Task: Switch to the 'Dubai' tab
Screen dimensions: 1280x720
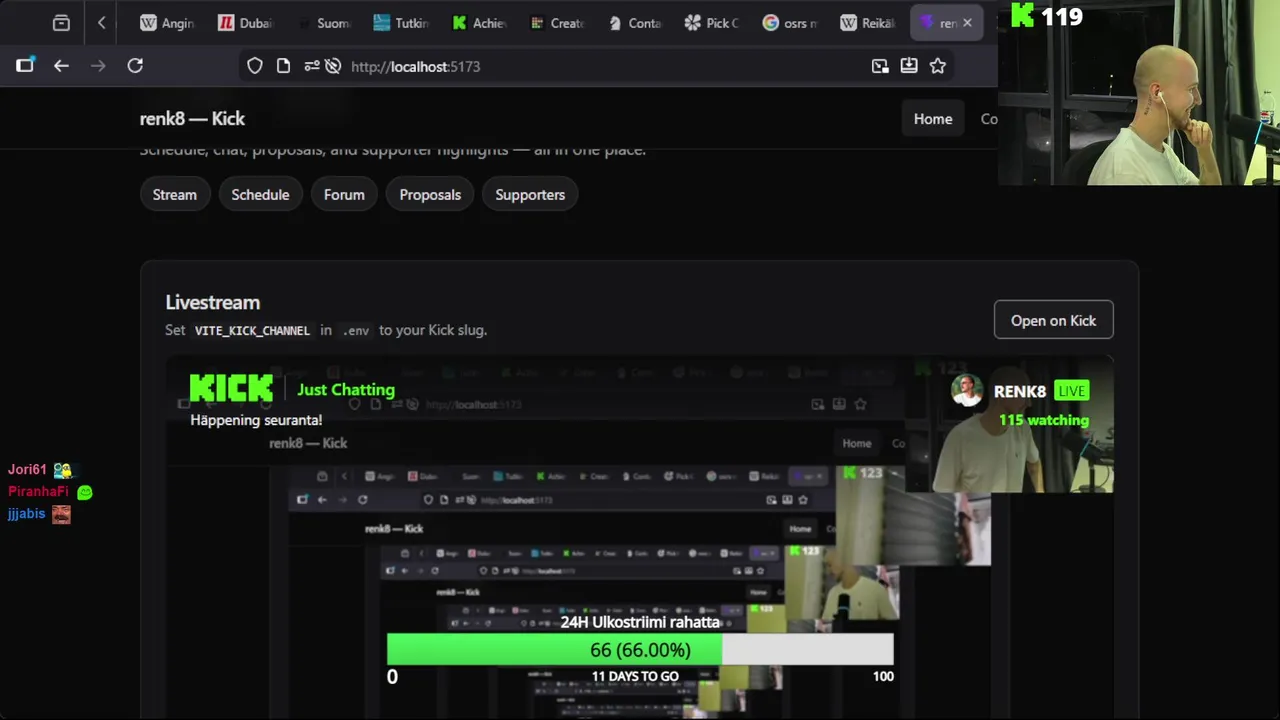Action: (x=245, y=23)
